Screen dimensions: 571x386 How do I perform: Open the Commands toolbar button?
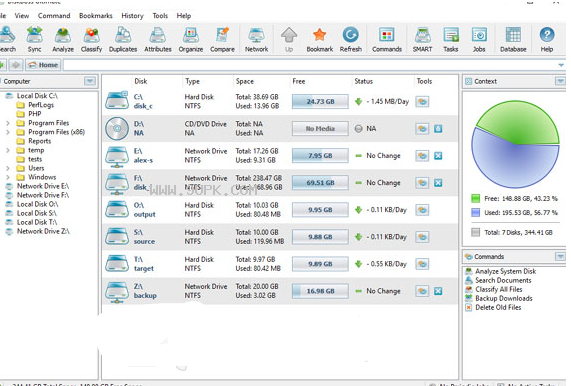tap(387, 39)
